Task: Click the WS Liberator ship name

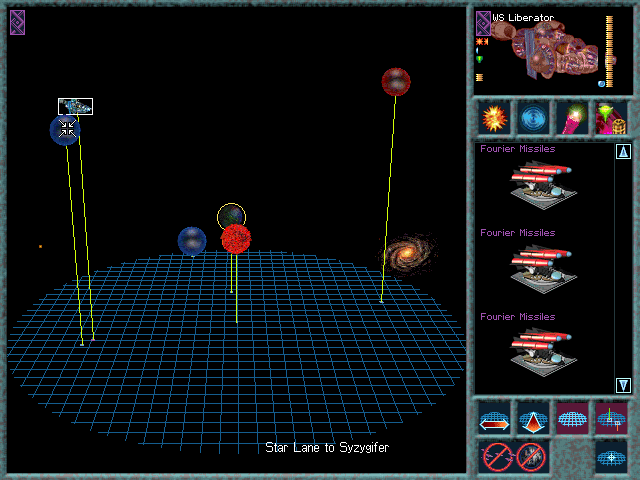Action: [x=523, y=18]
